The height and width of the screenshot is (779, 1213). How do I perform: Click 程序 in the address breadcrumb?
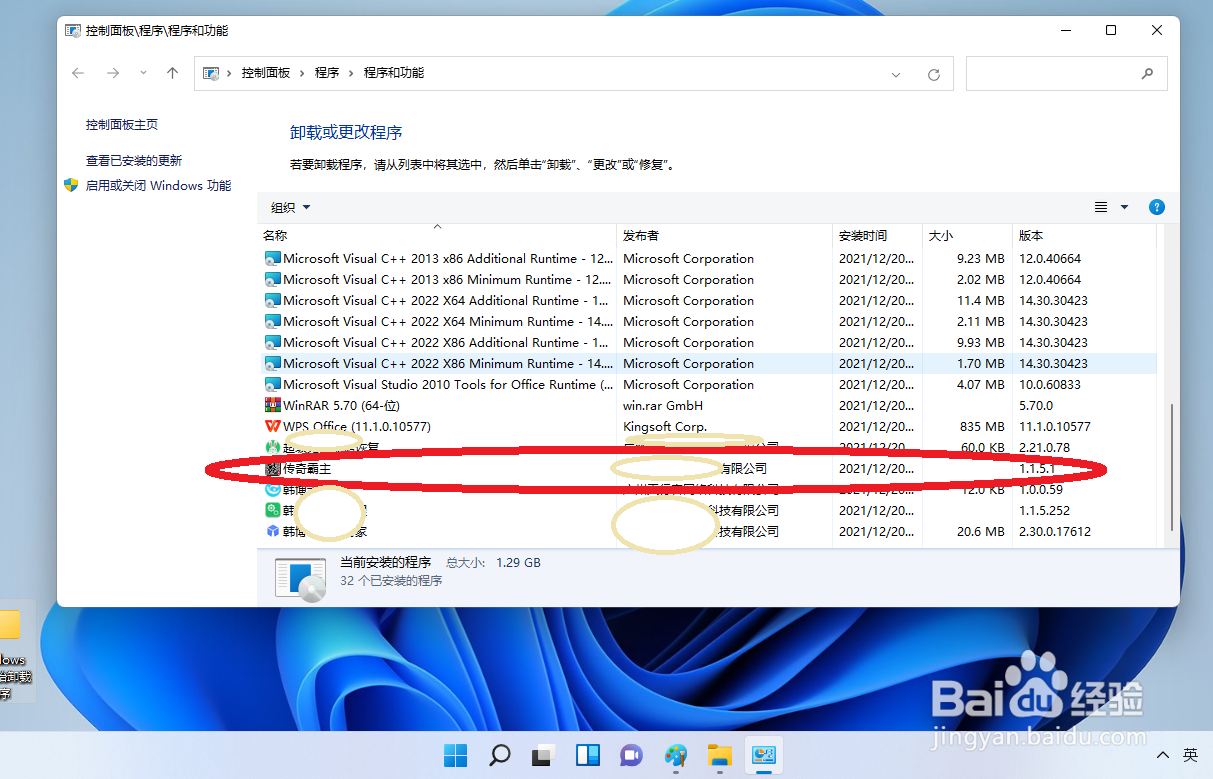pyautogui.click(x=327, y=73)
